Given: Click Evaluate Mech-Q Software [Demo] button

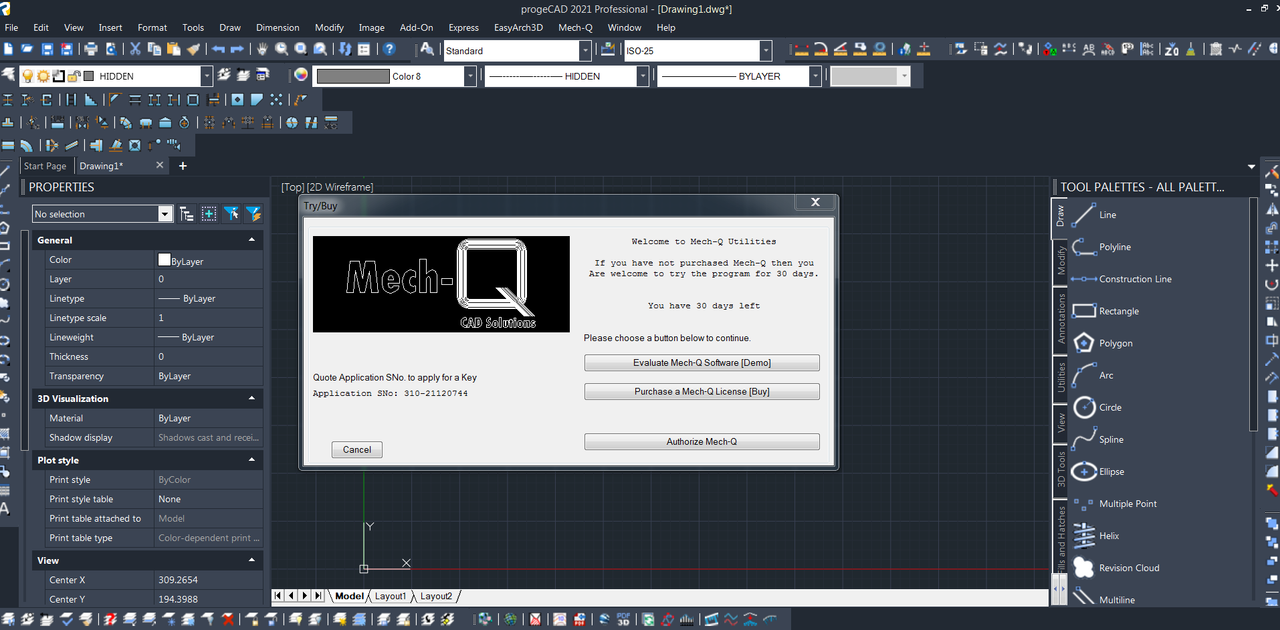Looking at the screenshot, I should [x=702, y=363].
